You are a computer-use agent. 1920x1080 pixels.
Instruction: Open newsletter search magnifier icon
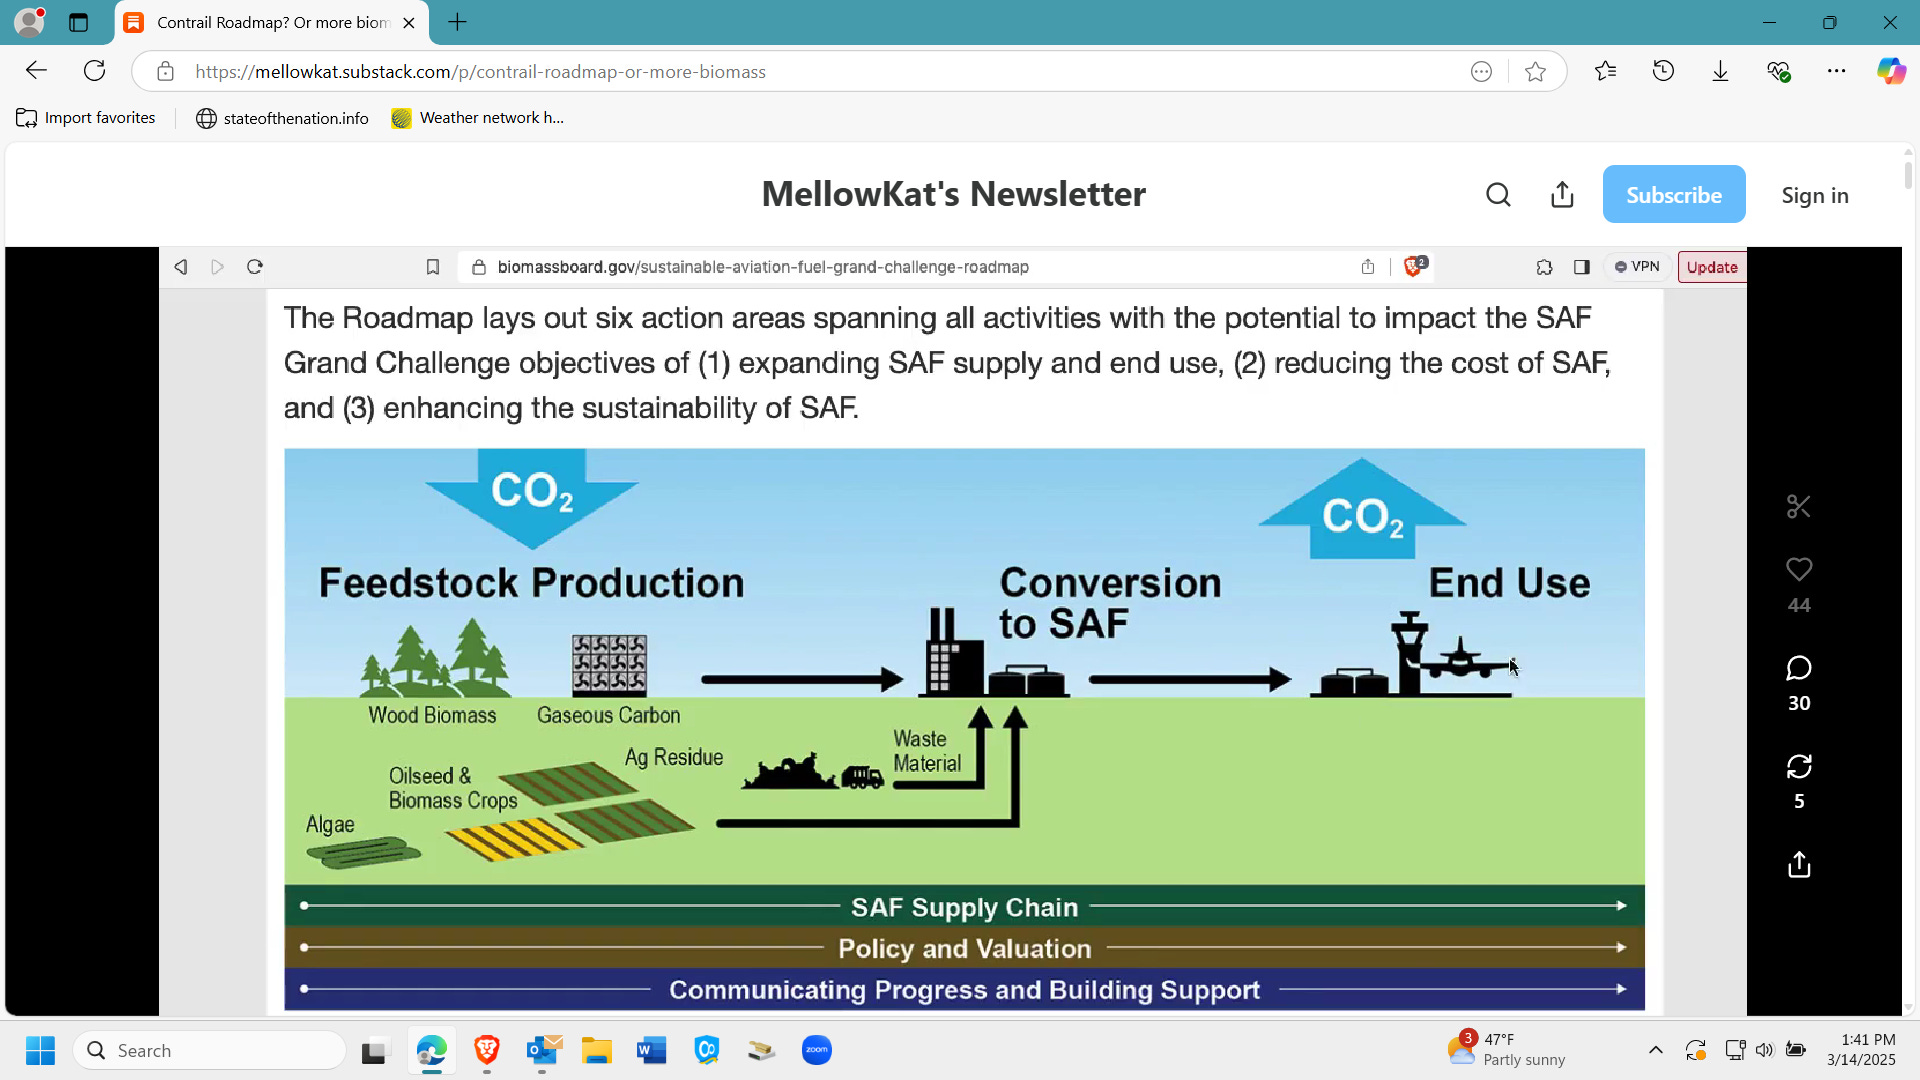(x=1498, y=195)
